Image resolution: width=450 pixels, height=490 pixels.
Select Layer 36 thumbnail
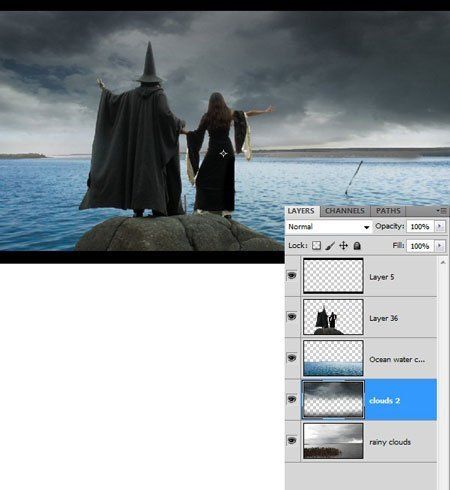[x=333, y=317]
